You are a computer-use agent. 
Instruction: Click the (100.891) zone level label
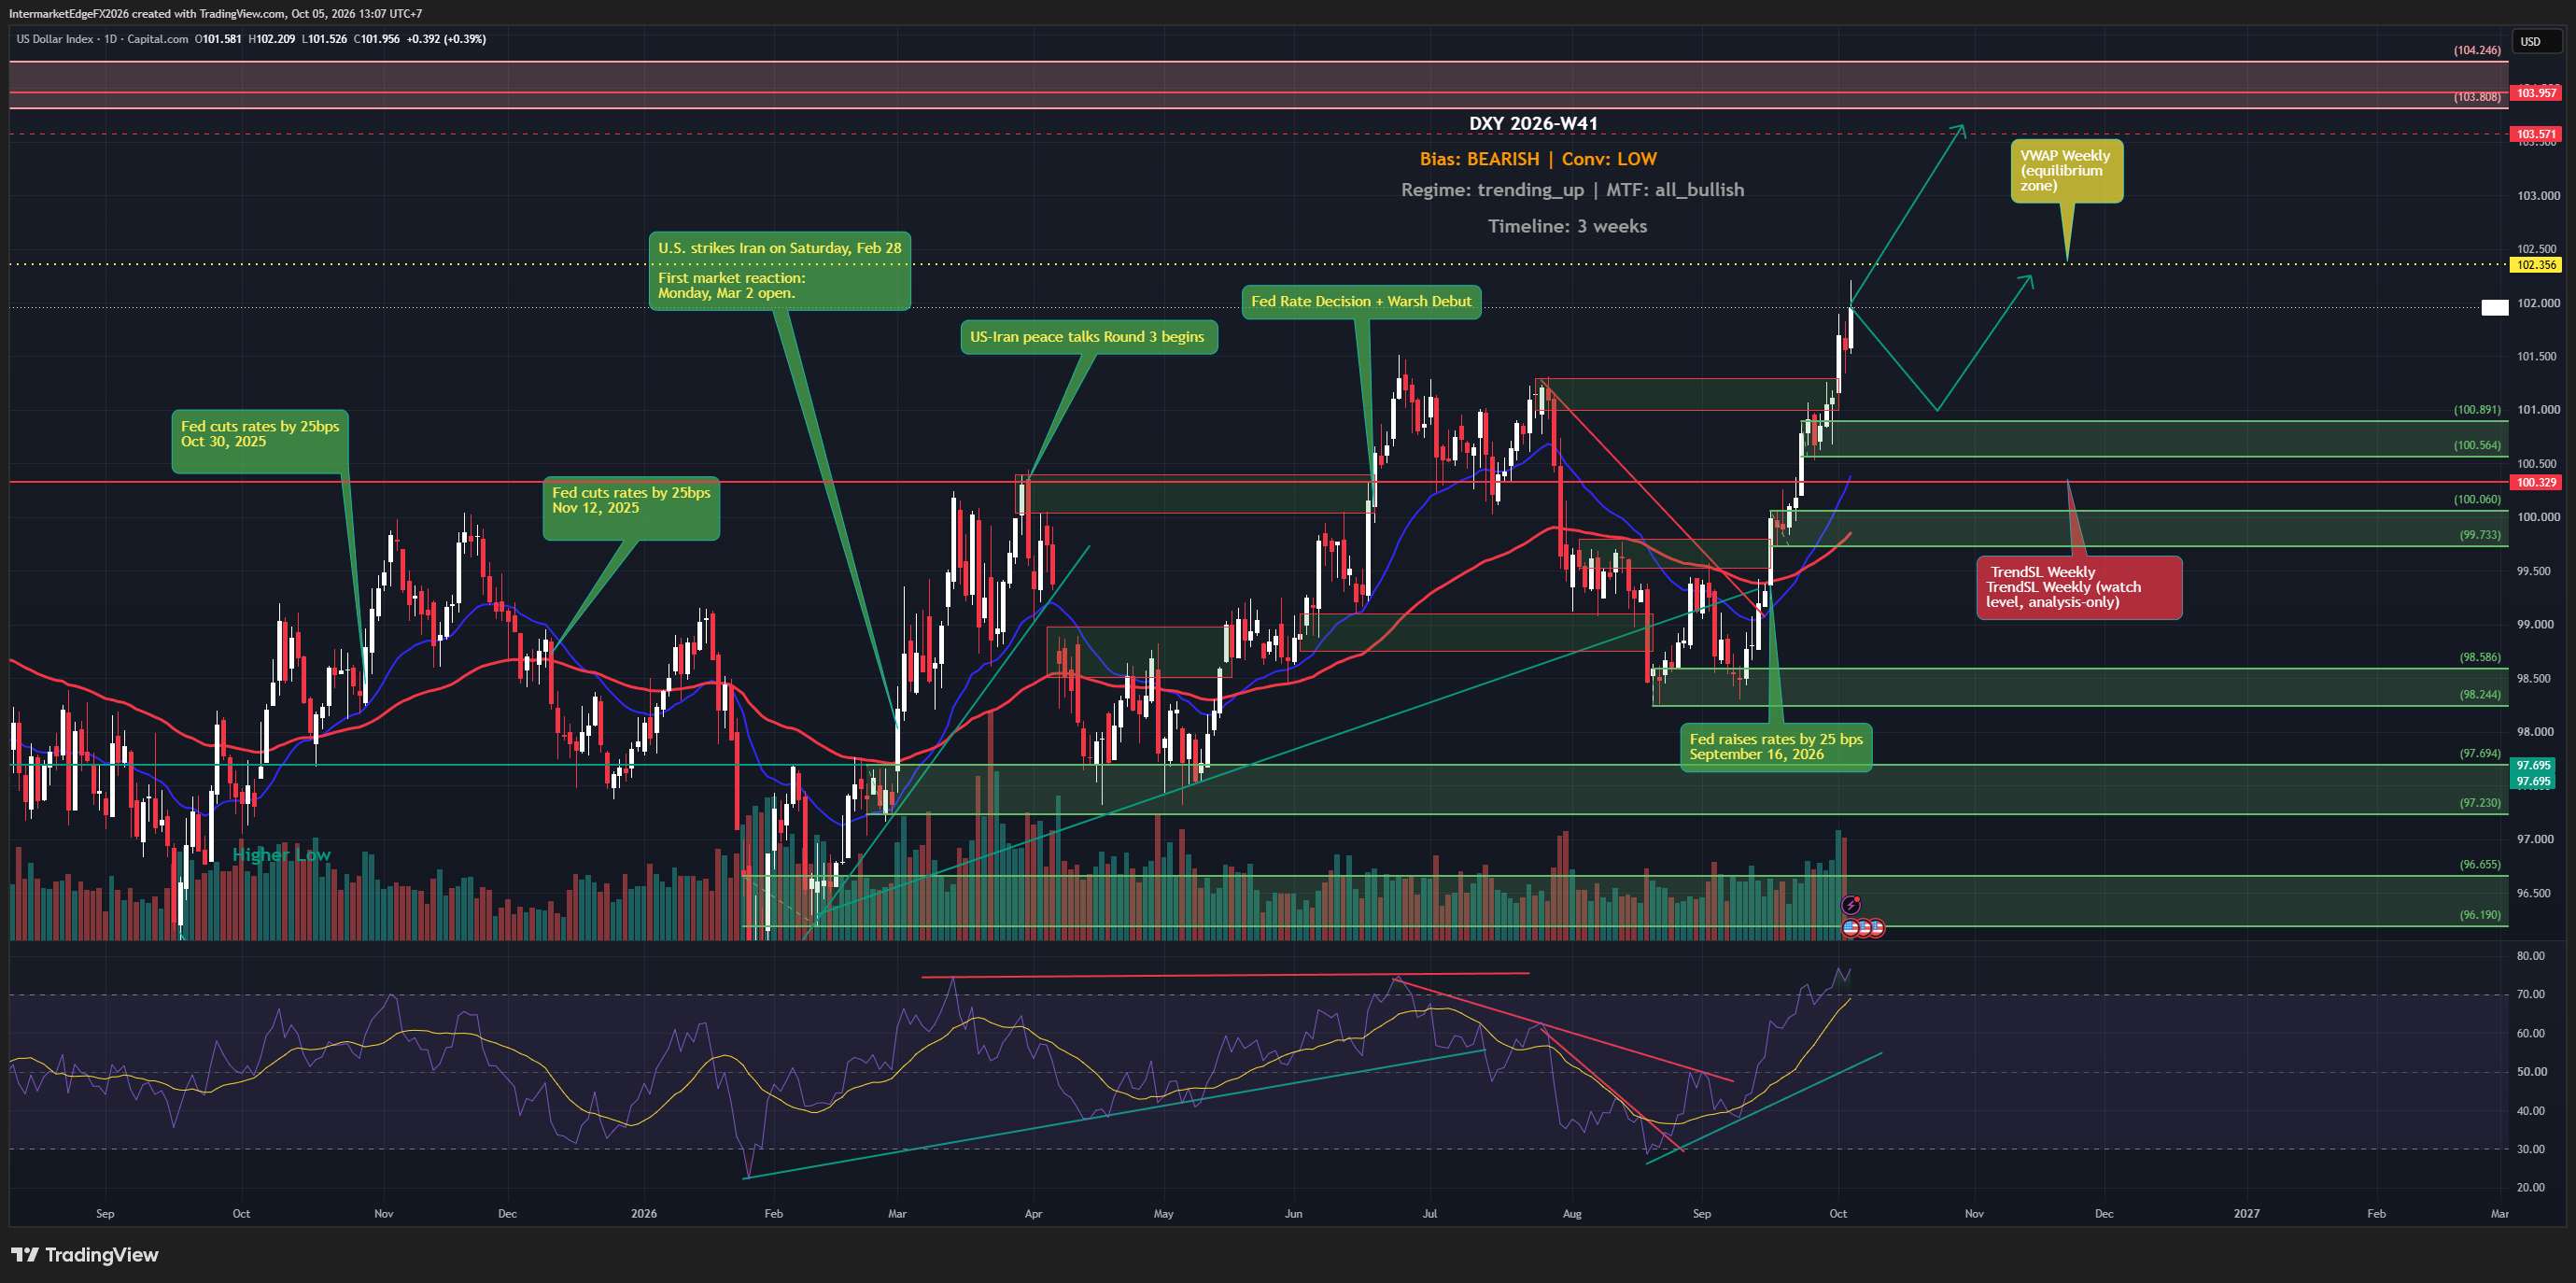[x=2476, y=410]
